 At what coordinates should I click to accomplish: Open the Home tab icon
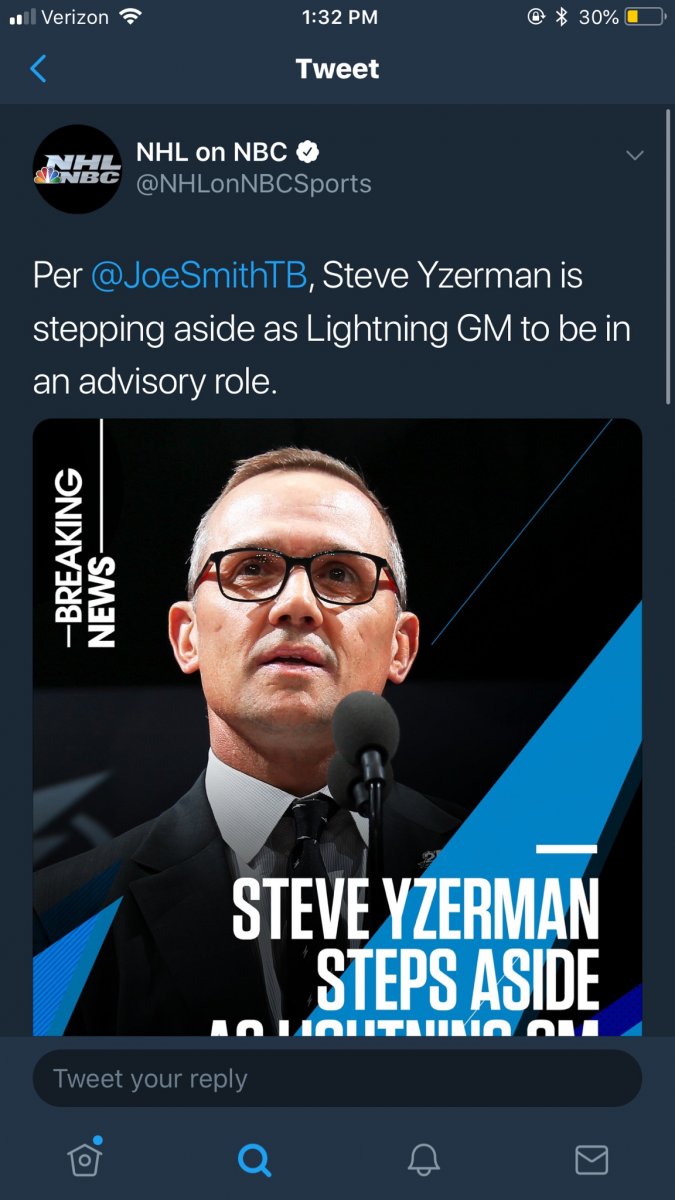click(84, 1158)
